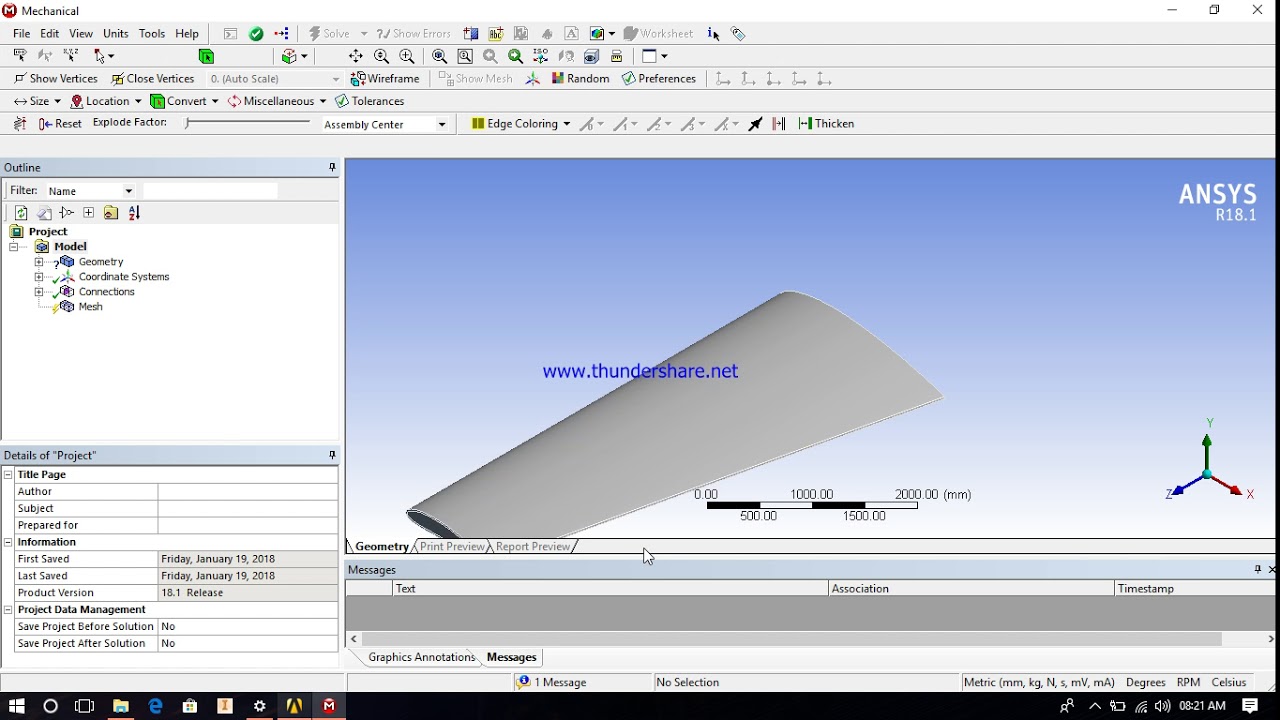Click Expand All plus icon in Outline toolbar
The width and height of the screenshot is (1280, 720).
(88, 212)
